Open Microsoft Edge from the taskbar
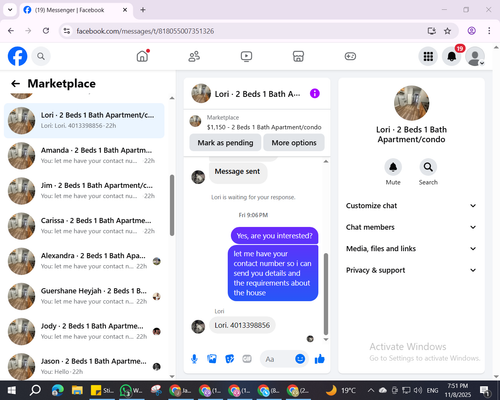The height and width of the screenshot is (400, 500). pos(57,390)
